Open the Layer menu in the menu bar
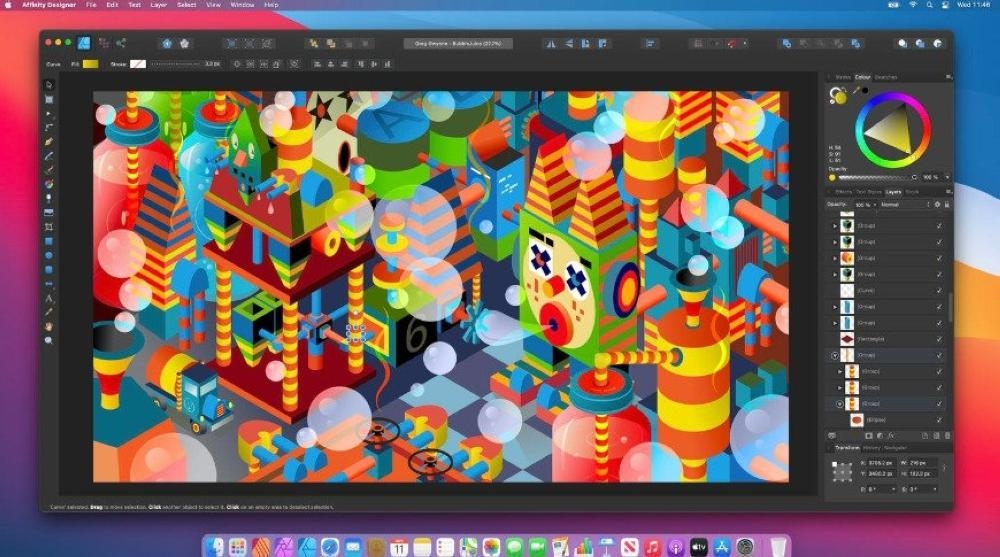Image resolution: width=1000 pixels, height=557 pixels. [159, 5]
